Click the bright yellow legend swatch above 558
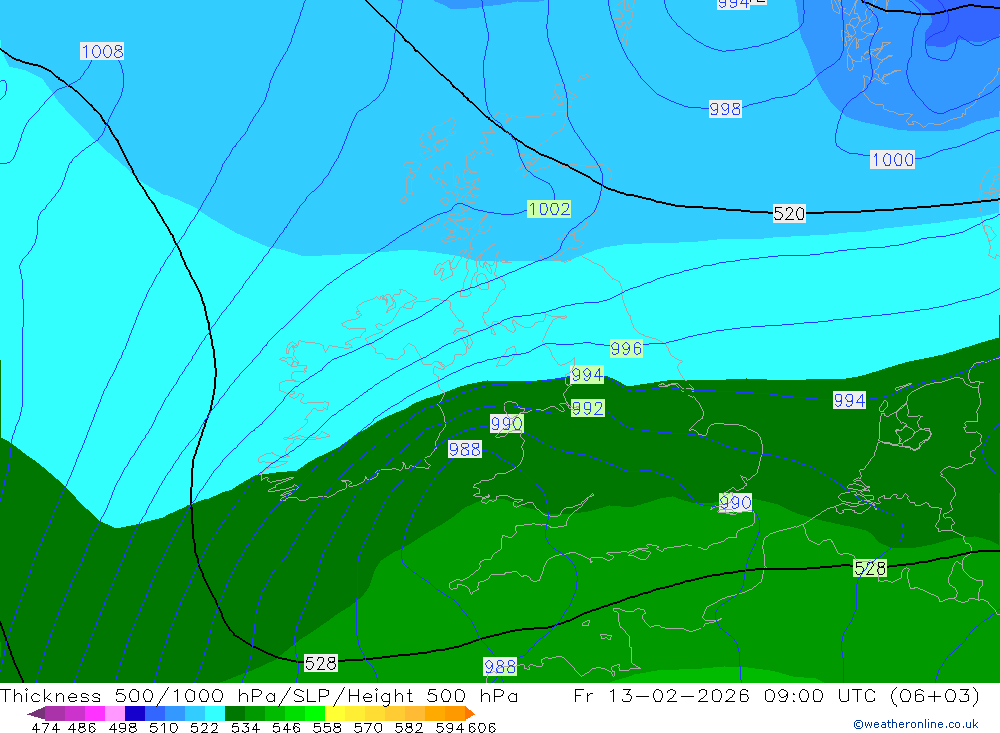The width and height of the screenshot is (1000, 733). (335, 713)
